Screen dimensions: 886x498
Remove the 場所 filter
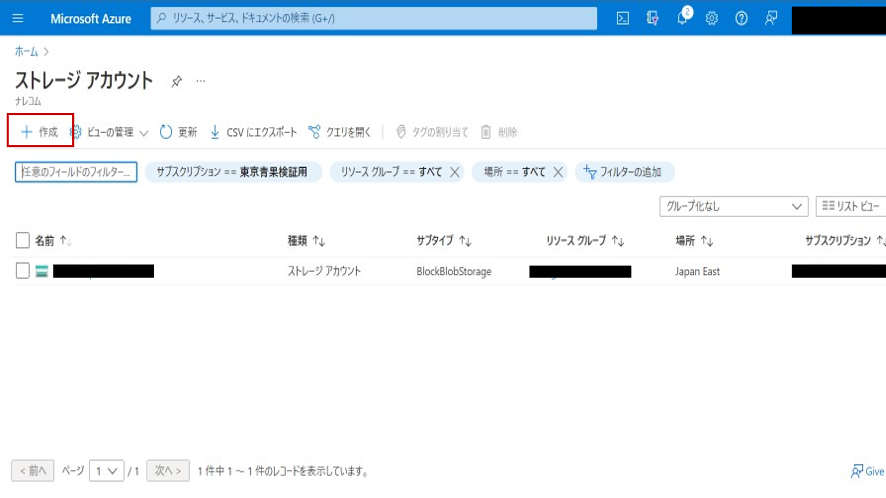tap(558, 172)
